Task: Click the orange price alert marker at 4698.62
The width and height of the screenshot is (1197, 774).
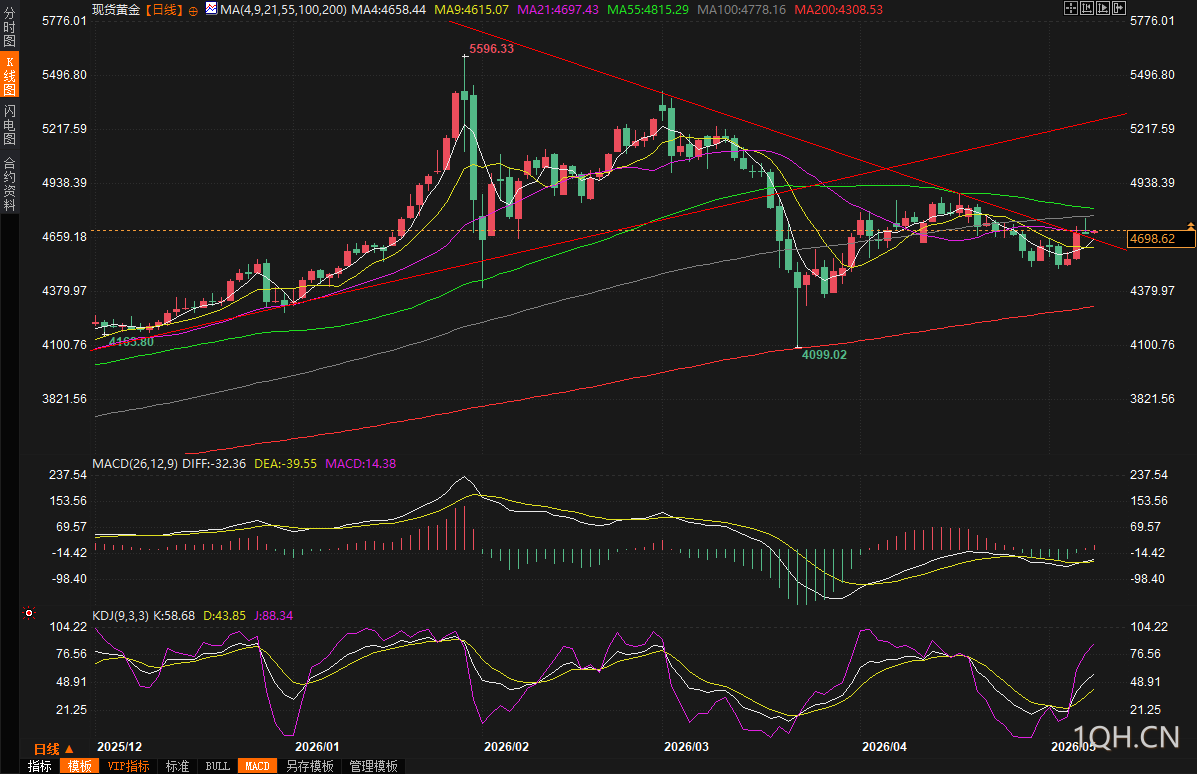Action: click(x=1190, y=227)
